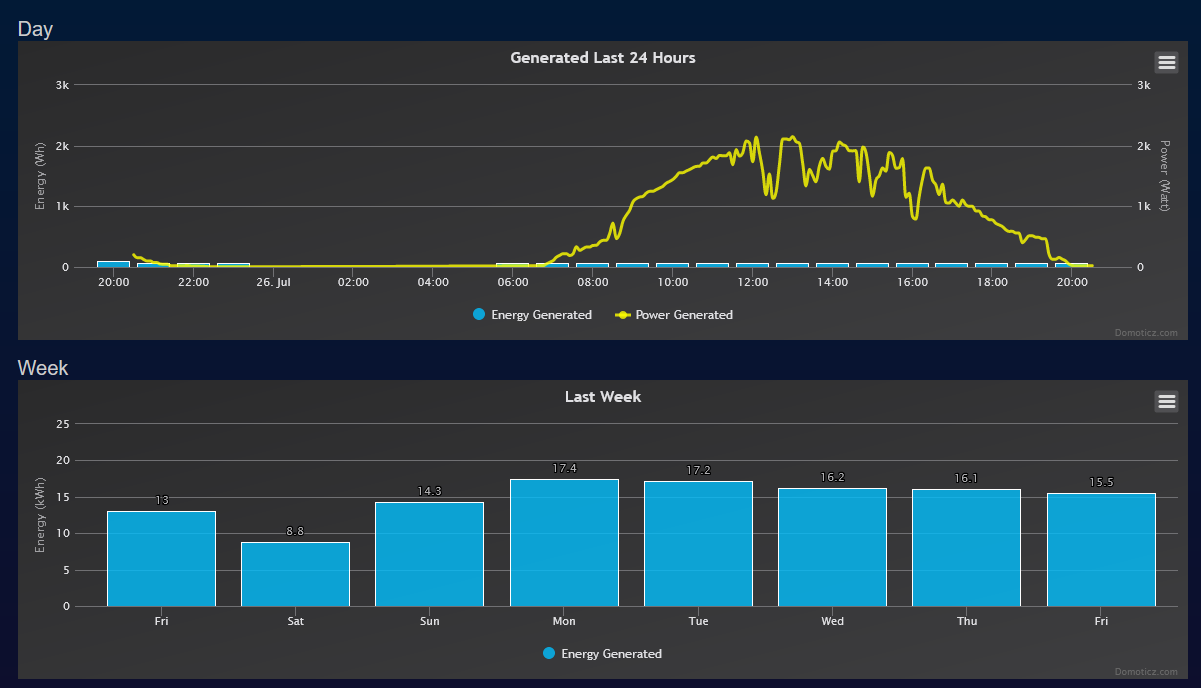
Task: Click the "Last Week" chart title
Action: [x=603, y=397]
